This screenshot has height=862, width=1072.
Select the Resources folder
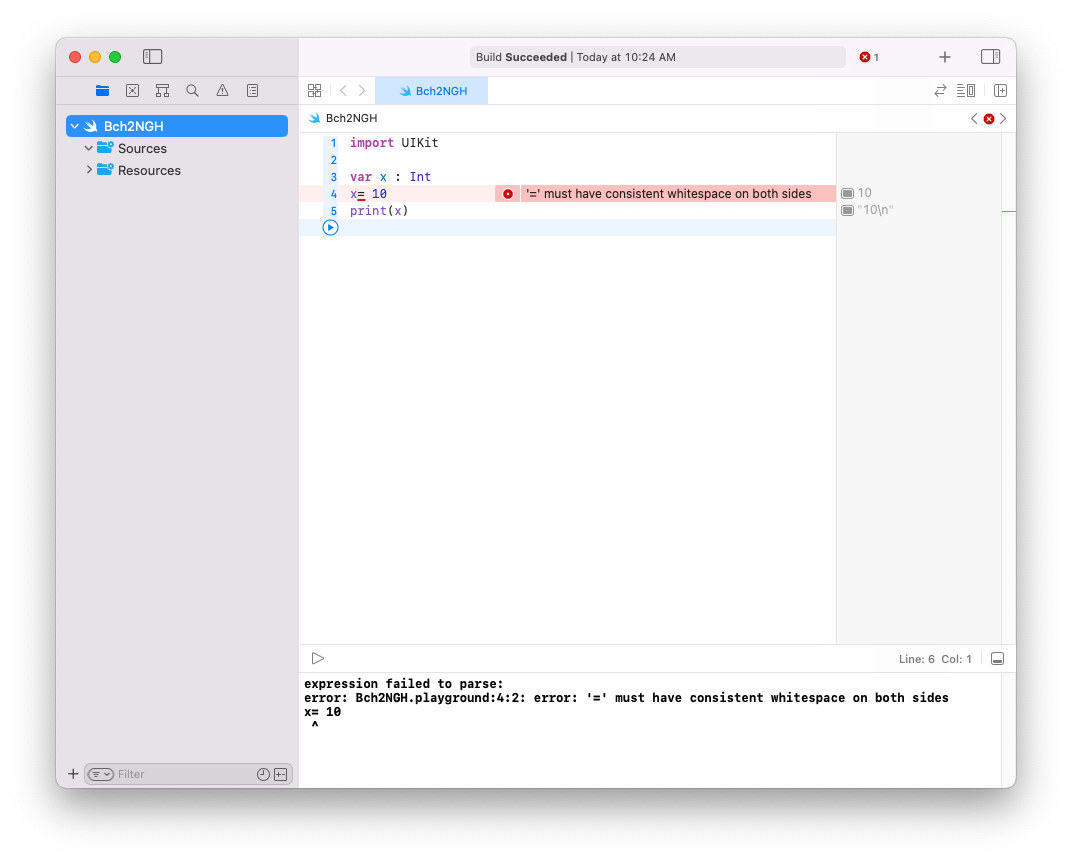tap(148, 170)
